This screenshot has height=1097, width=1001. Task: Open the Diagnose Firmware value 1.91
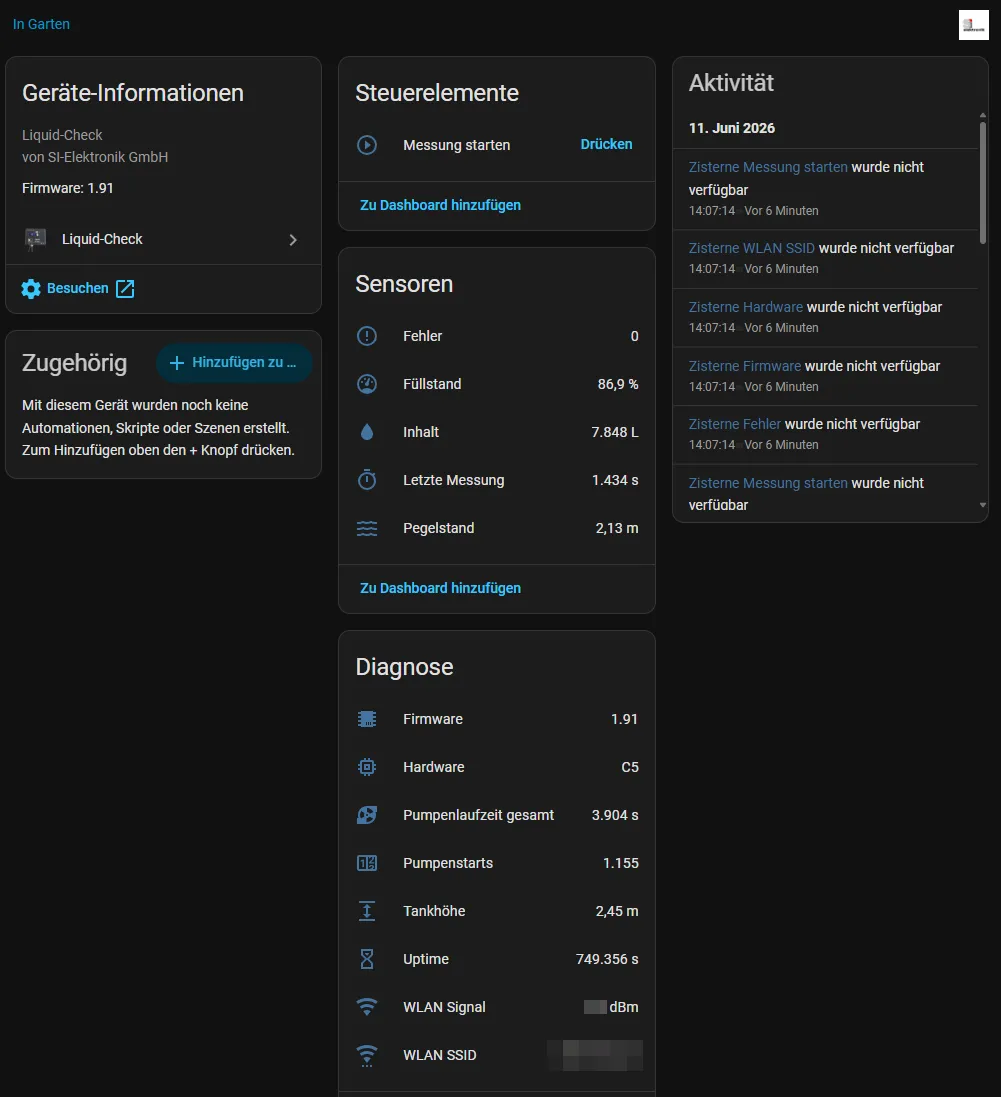(x=624, y=719)
